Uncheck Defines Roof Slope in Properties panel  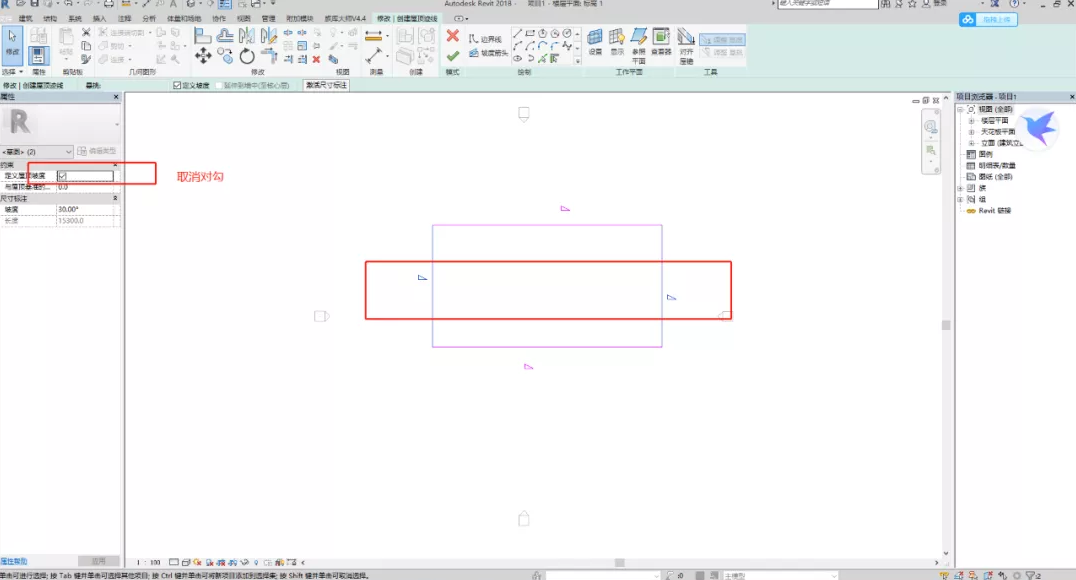click(x=62, y=176)
